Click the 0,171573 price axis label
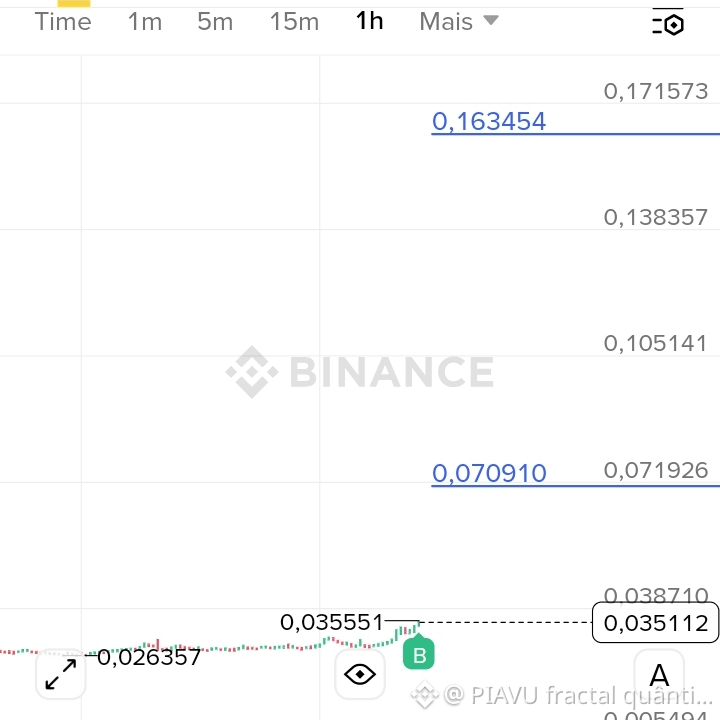 click(655, 91)
